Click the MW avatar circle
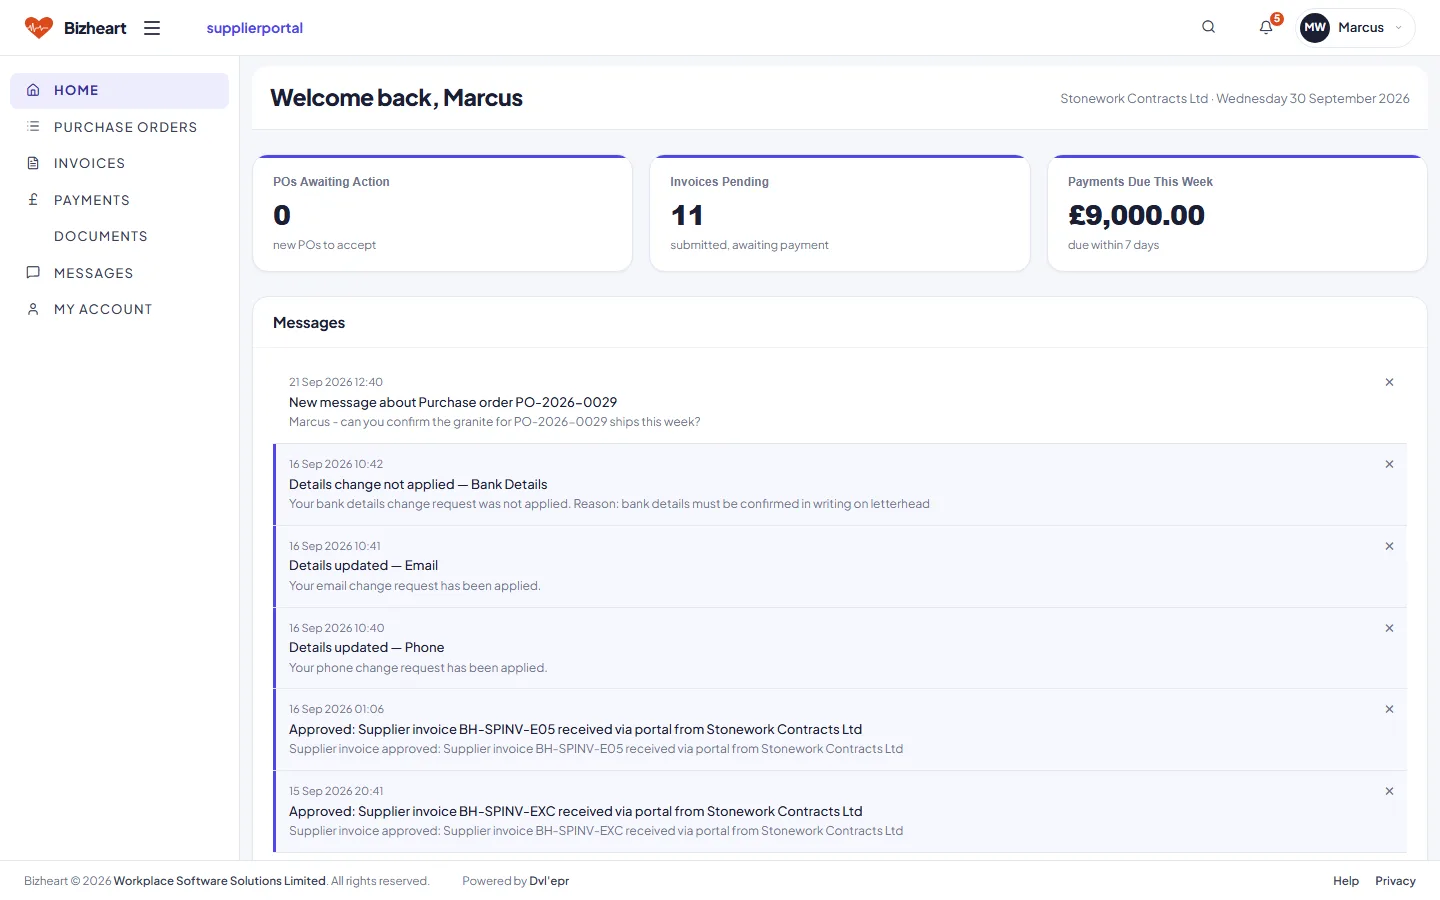 pyautogui.click(x=1315, y=28)
